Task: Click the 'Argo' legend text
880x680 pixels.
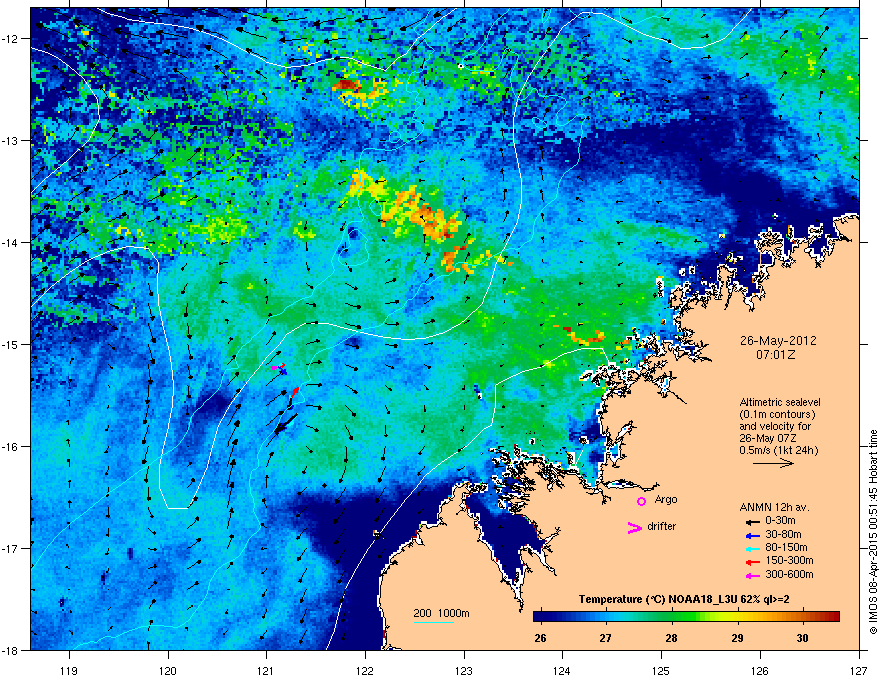Action: (x=666, y=500)
